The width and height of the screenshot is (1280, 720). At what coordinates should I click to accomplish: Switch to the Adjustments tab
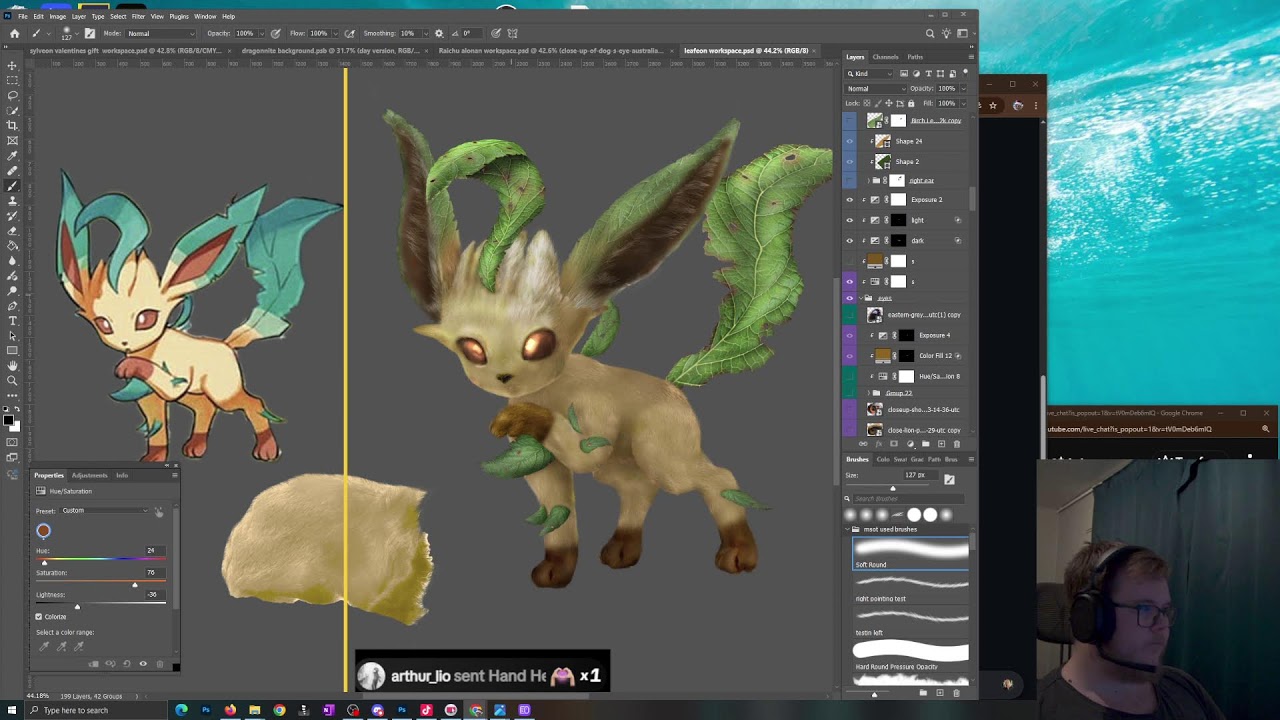(x=89, y=475)
